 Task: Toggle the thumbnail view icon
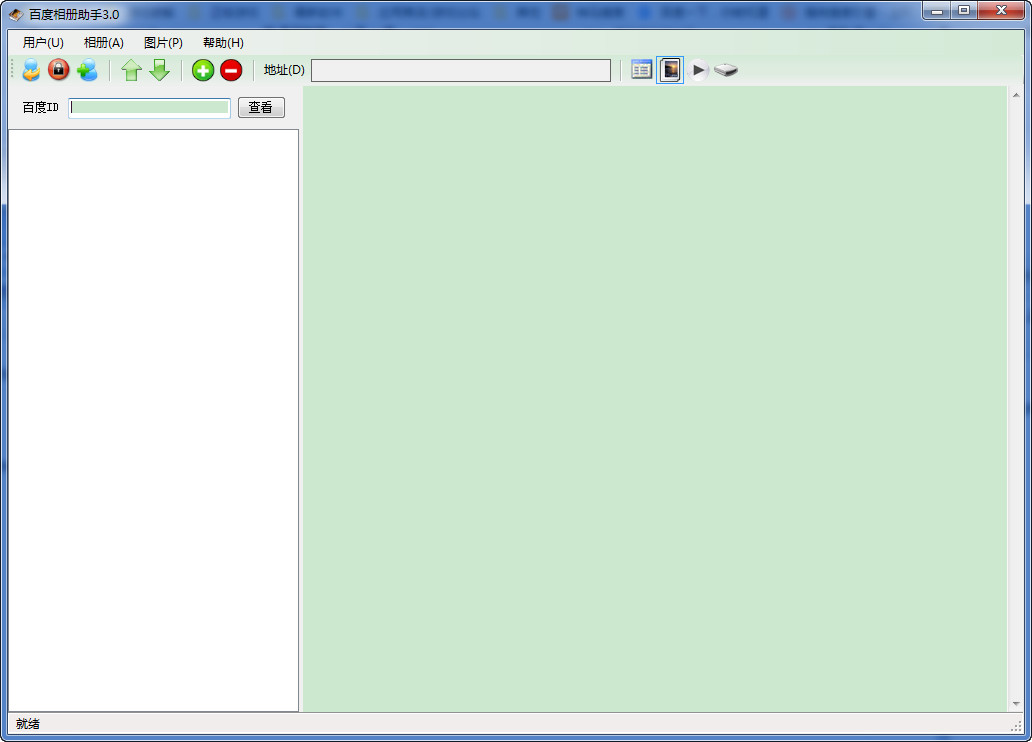click(x=670, y=70)
